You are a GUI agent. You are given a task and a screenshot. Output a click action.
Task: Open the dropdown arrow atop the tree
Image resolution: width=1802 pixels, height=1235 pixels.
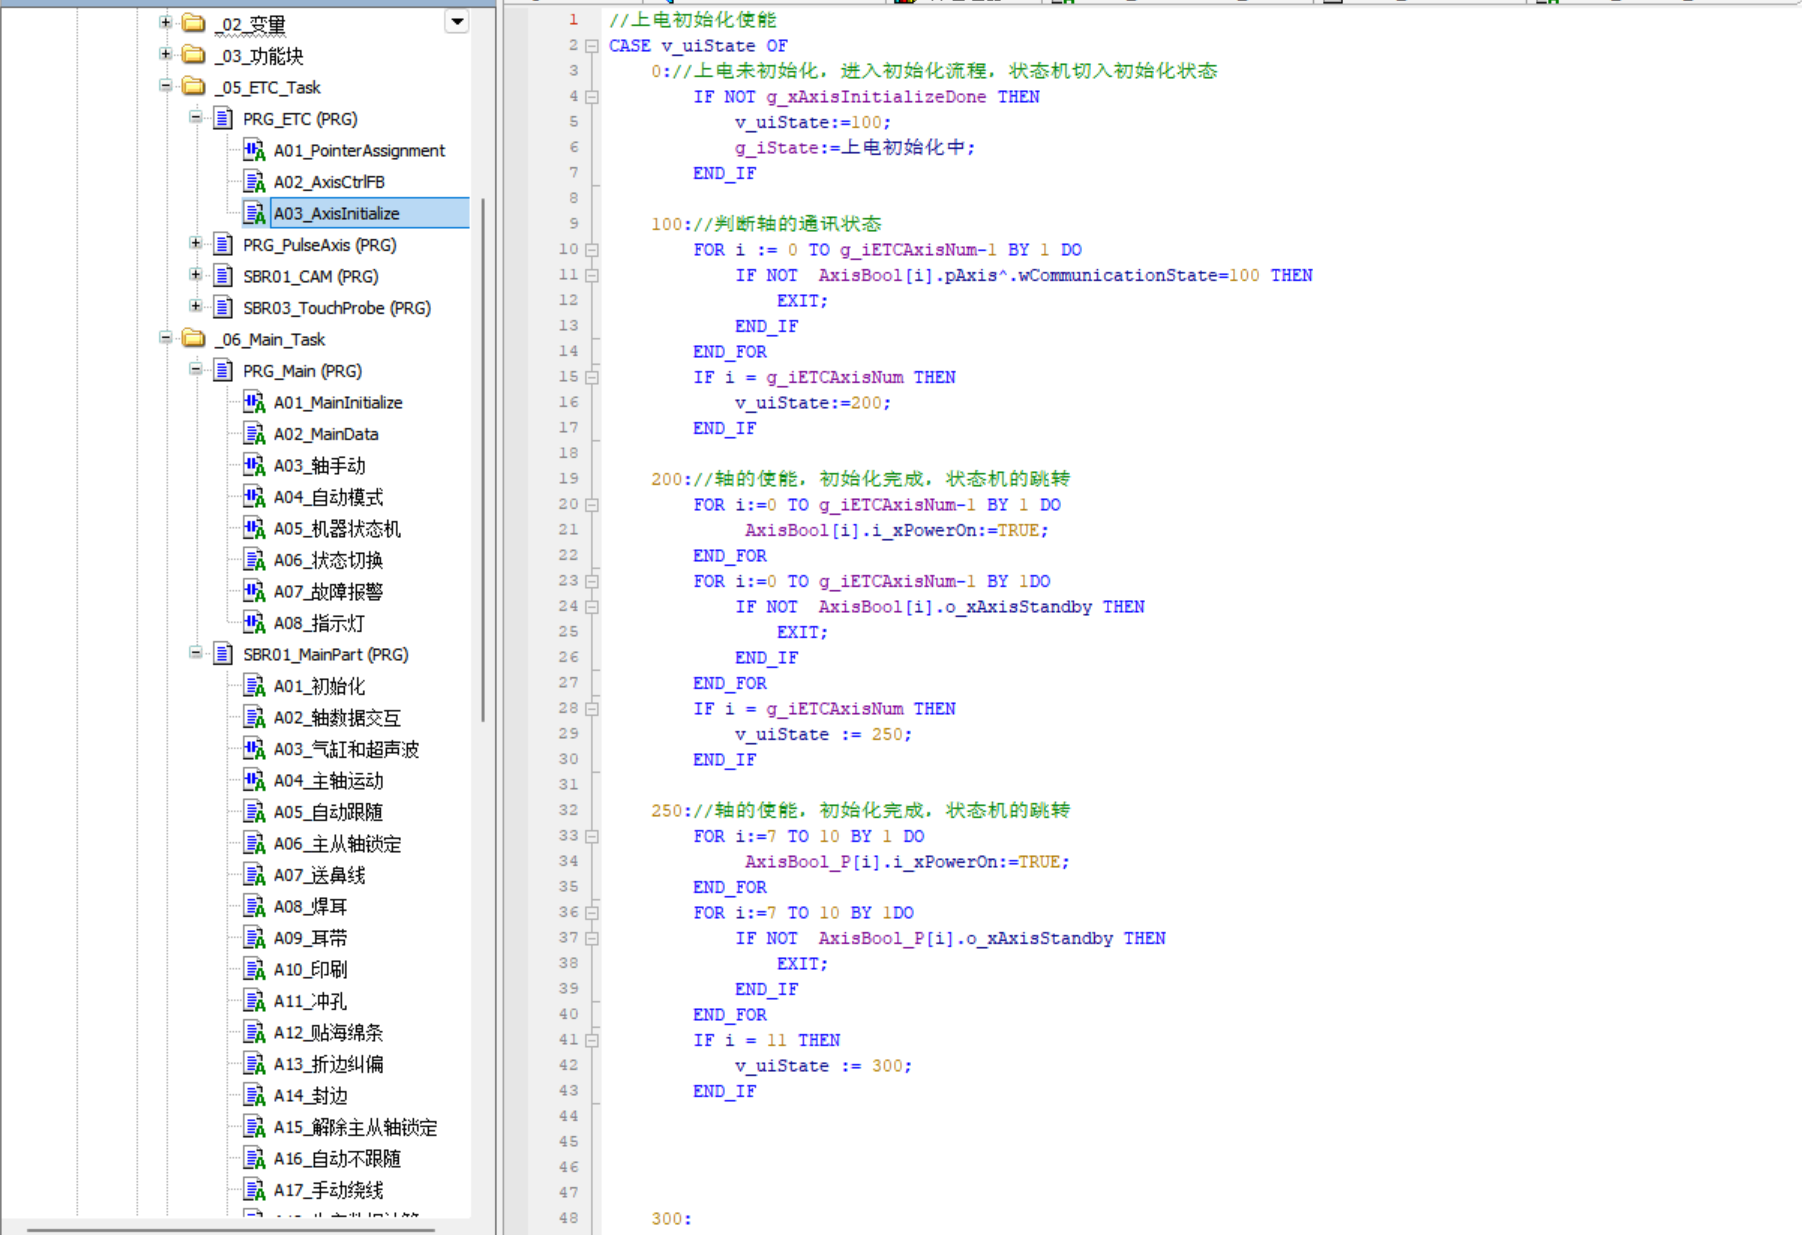coord(457,21)
